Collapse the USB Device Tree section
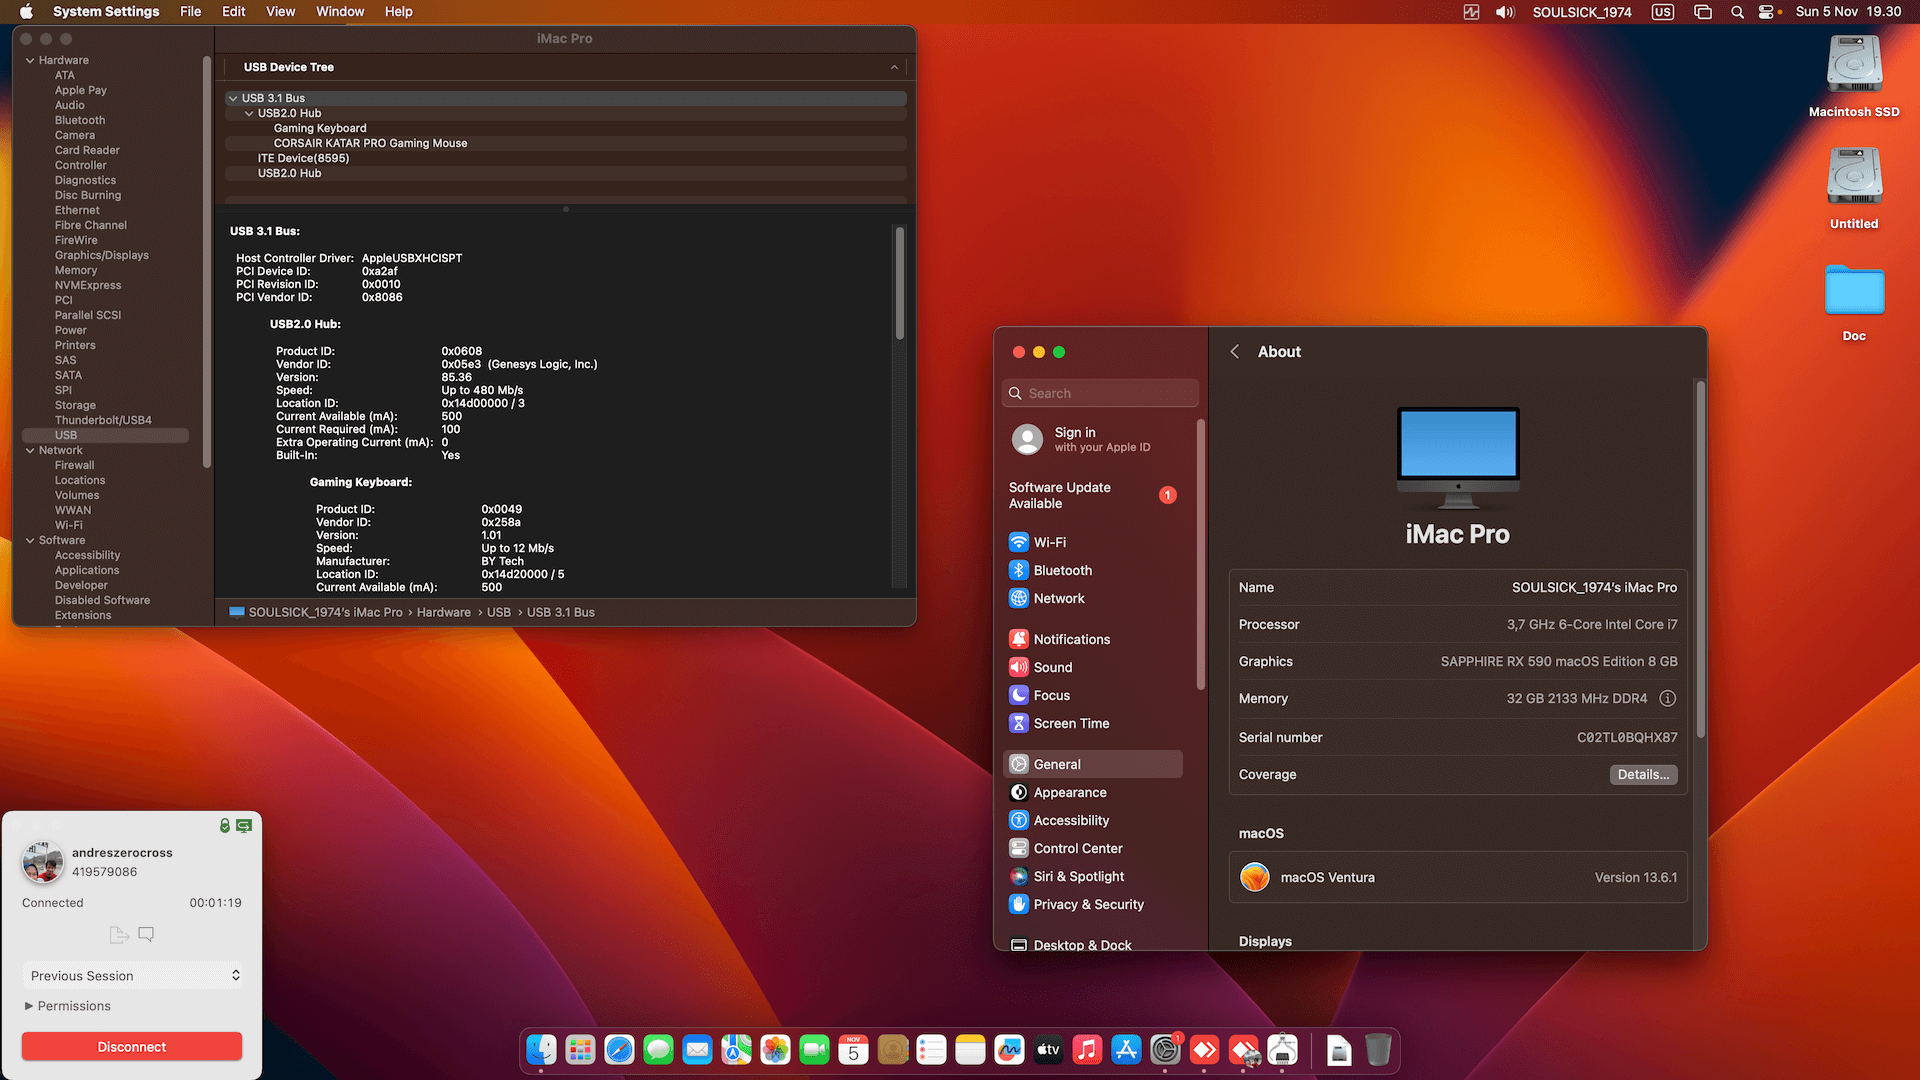 pos(894,67)
